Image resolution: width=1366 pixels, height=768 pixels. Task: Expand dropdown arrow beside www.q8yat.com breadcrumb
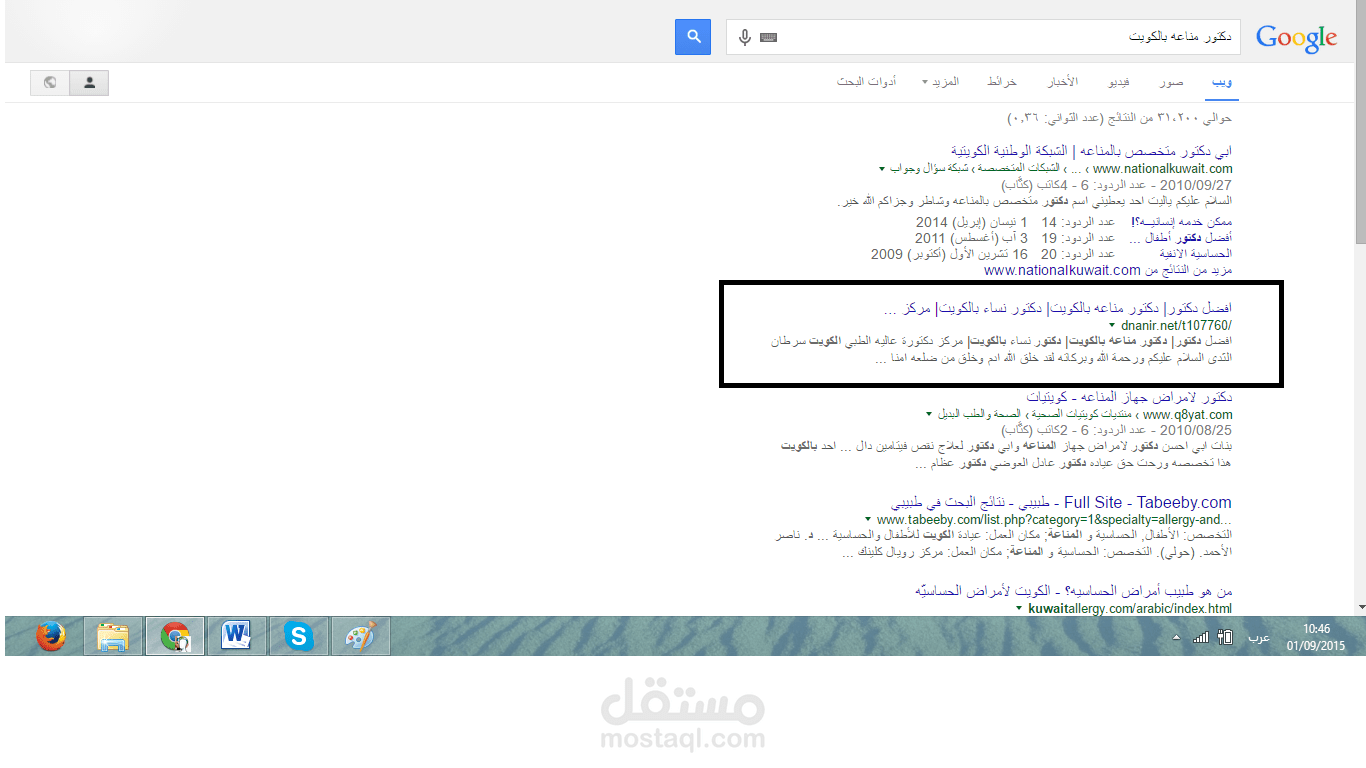(930, 414)
